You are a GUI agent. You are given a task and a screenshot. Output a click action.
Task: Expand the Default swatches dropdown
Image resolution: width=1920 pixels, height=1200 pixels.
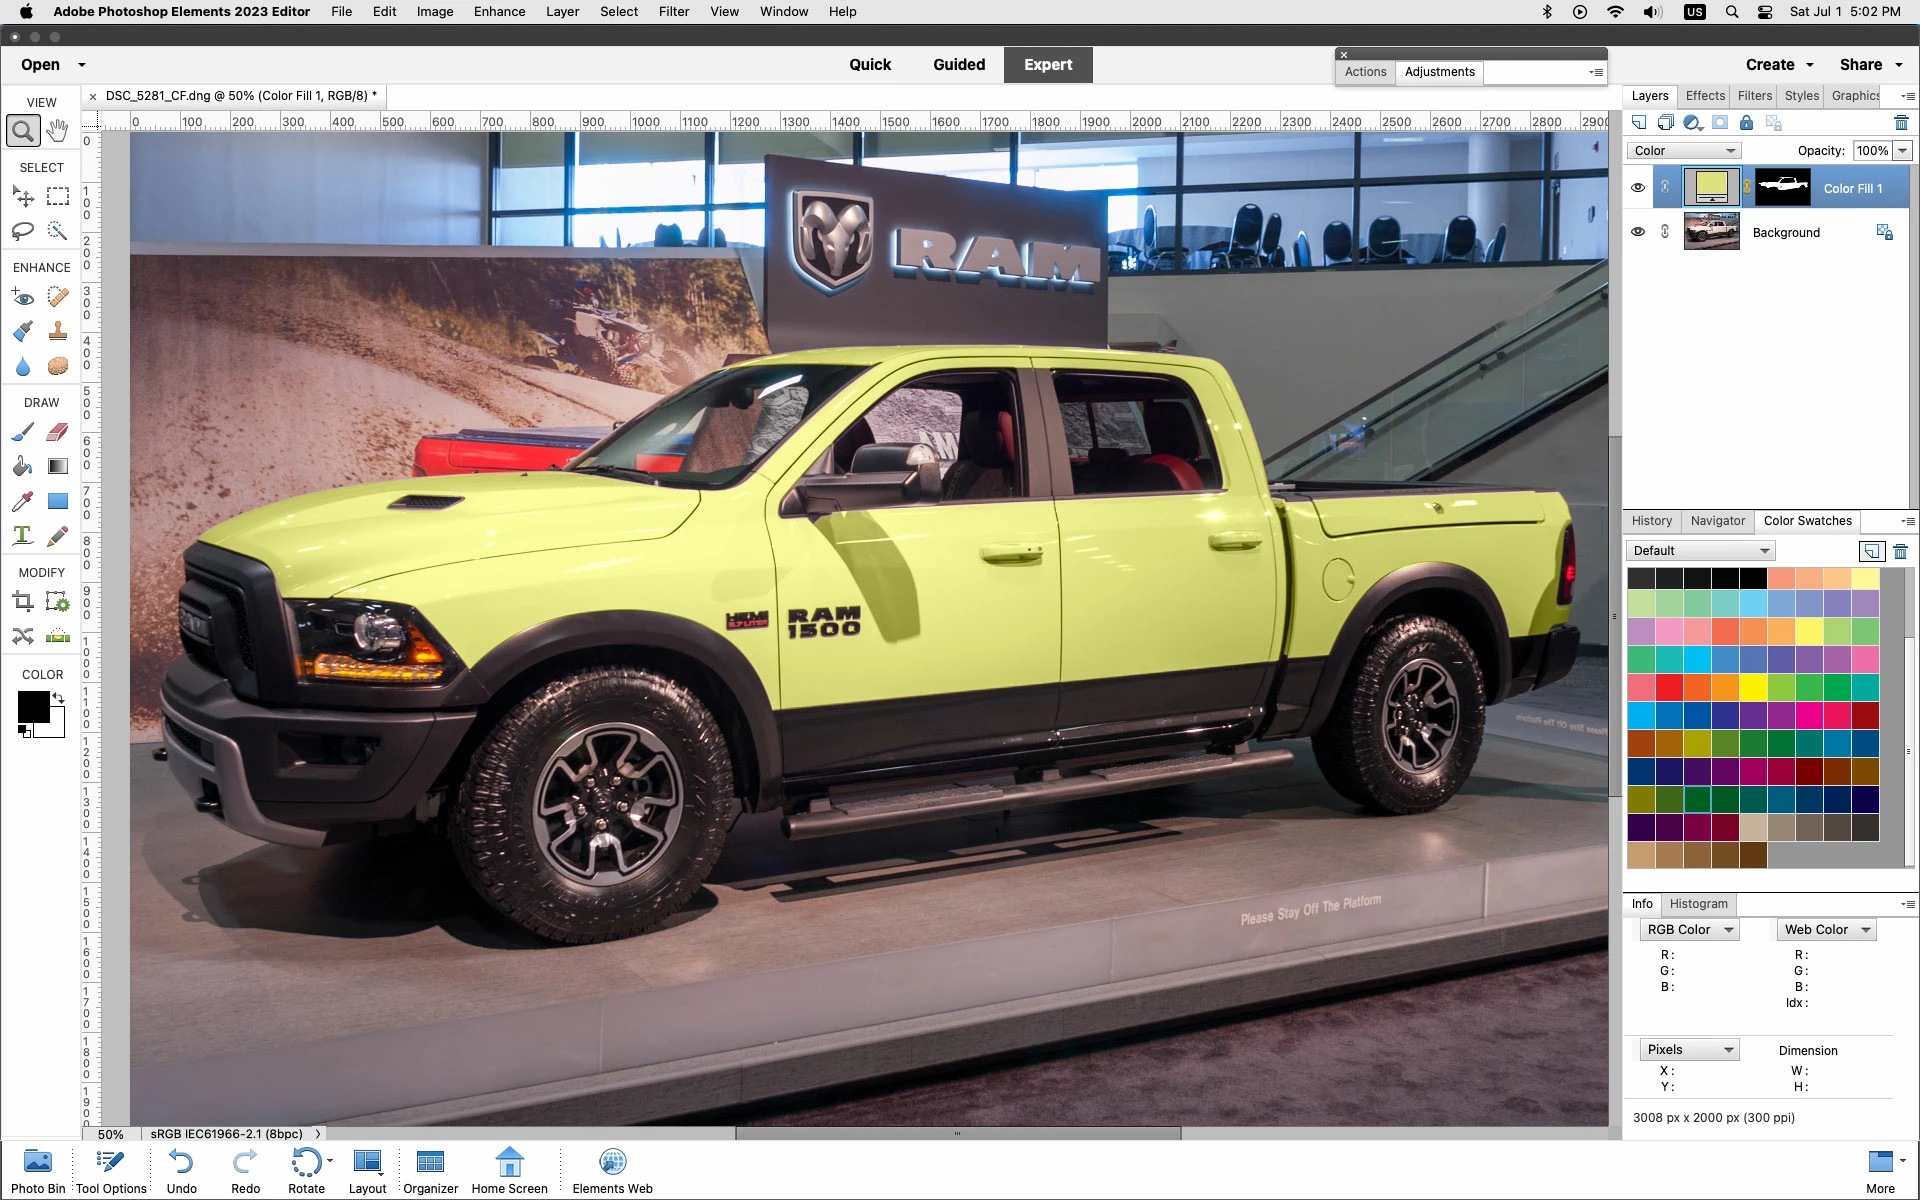[x=1700, y=551]
